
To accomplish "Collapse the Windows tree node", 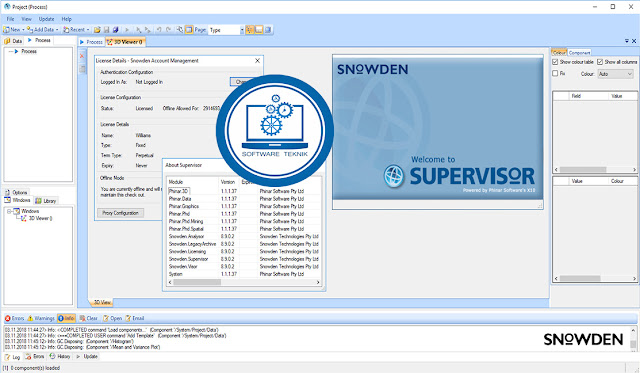I will pos(9,211).
